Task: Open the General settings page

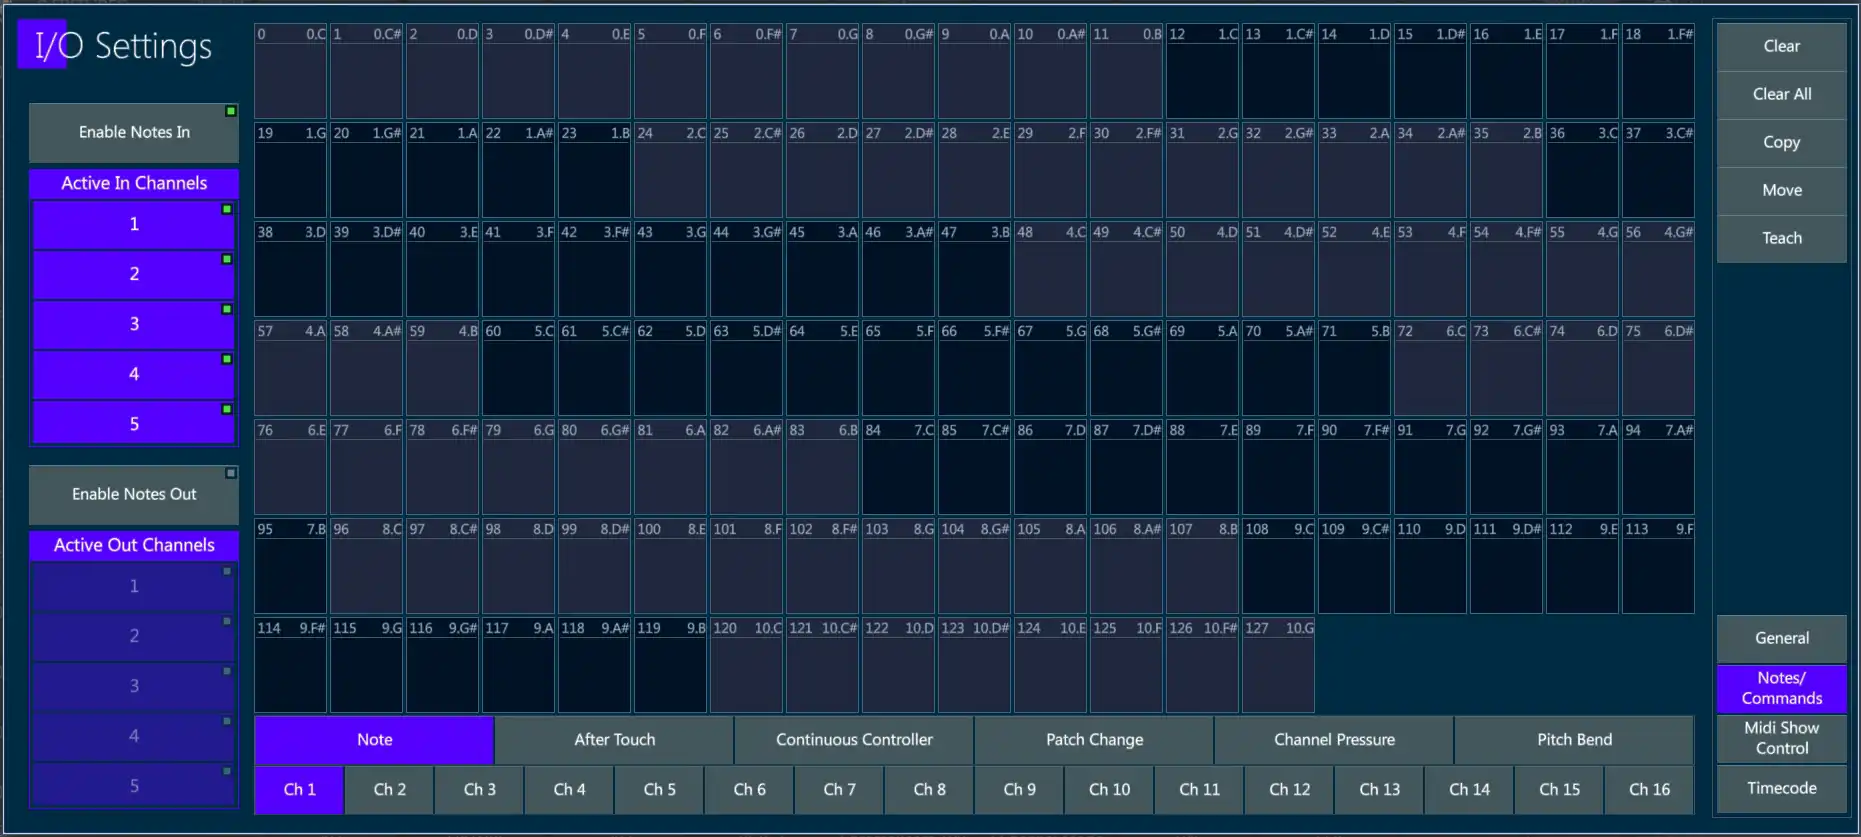Action: tap(1782, 639)
